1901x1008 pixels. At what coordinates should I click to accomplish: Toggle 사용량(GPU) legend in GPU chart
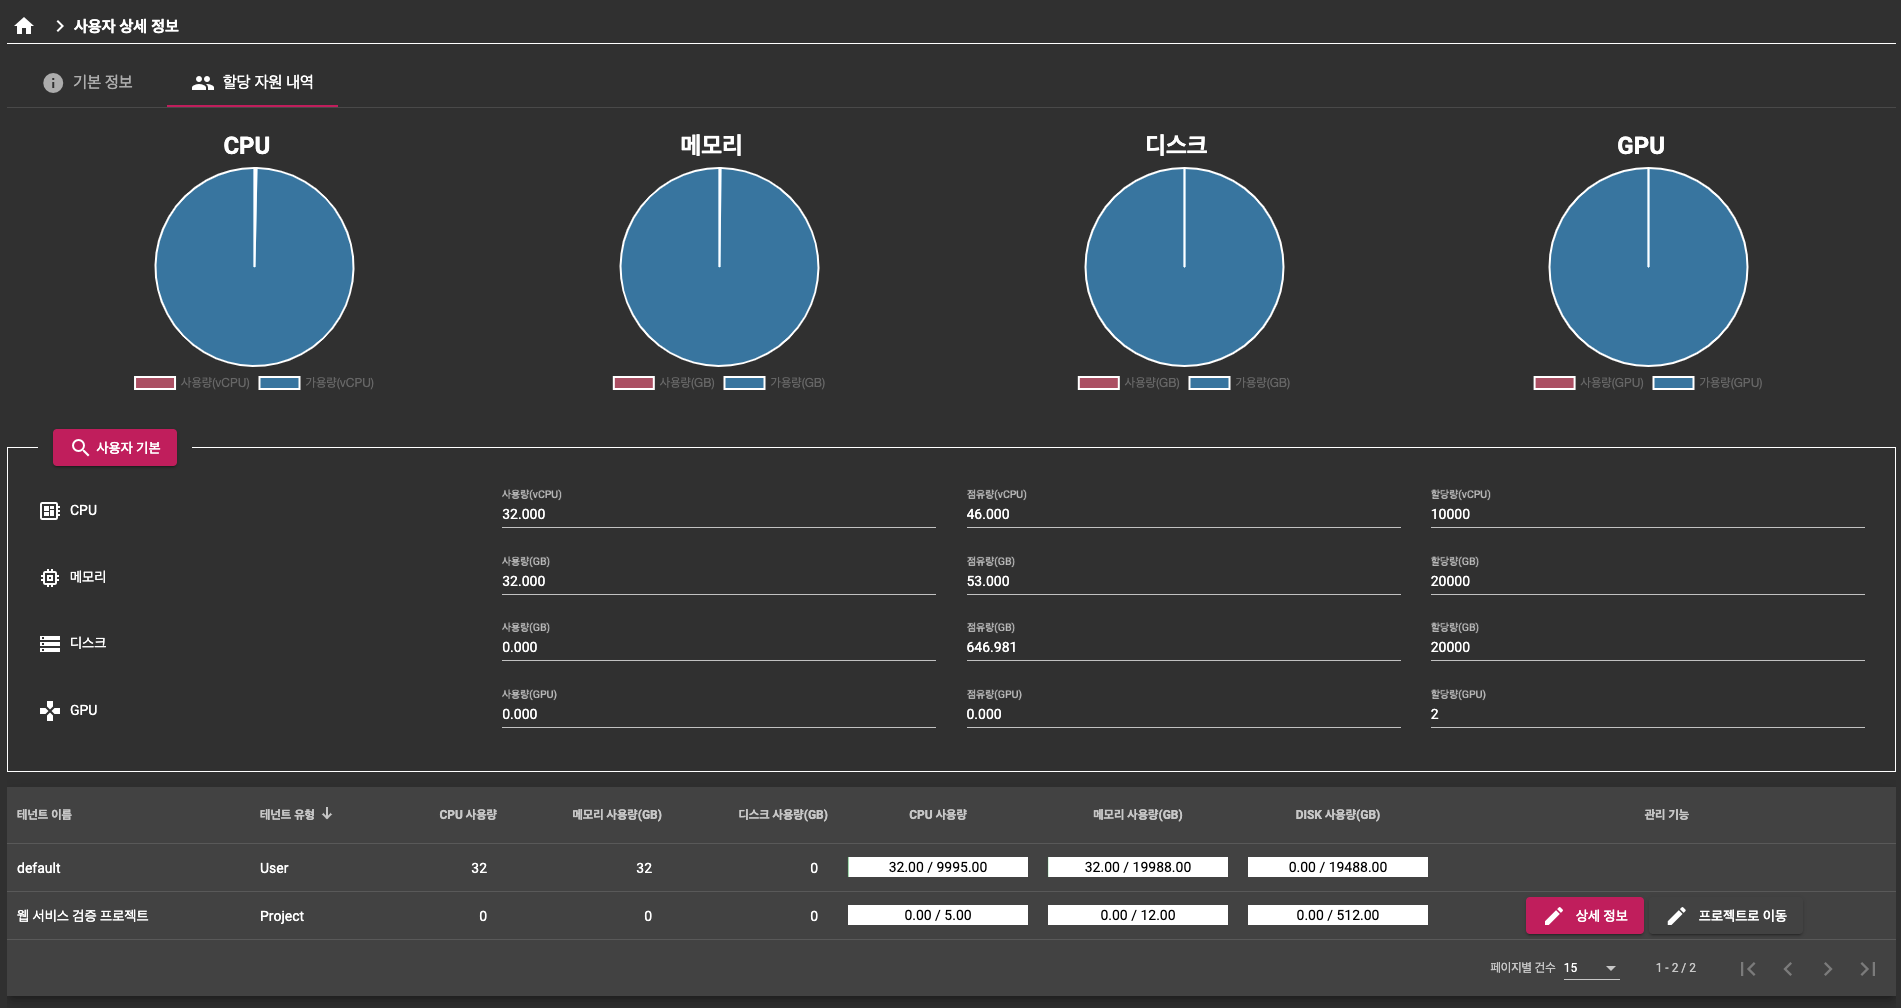pos(1588,383)
